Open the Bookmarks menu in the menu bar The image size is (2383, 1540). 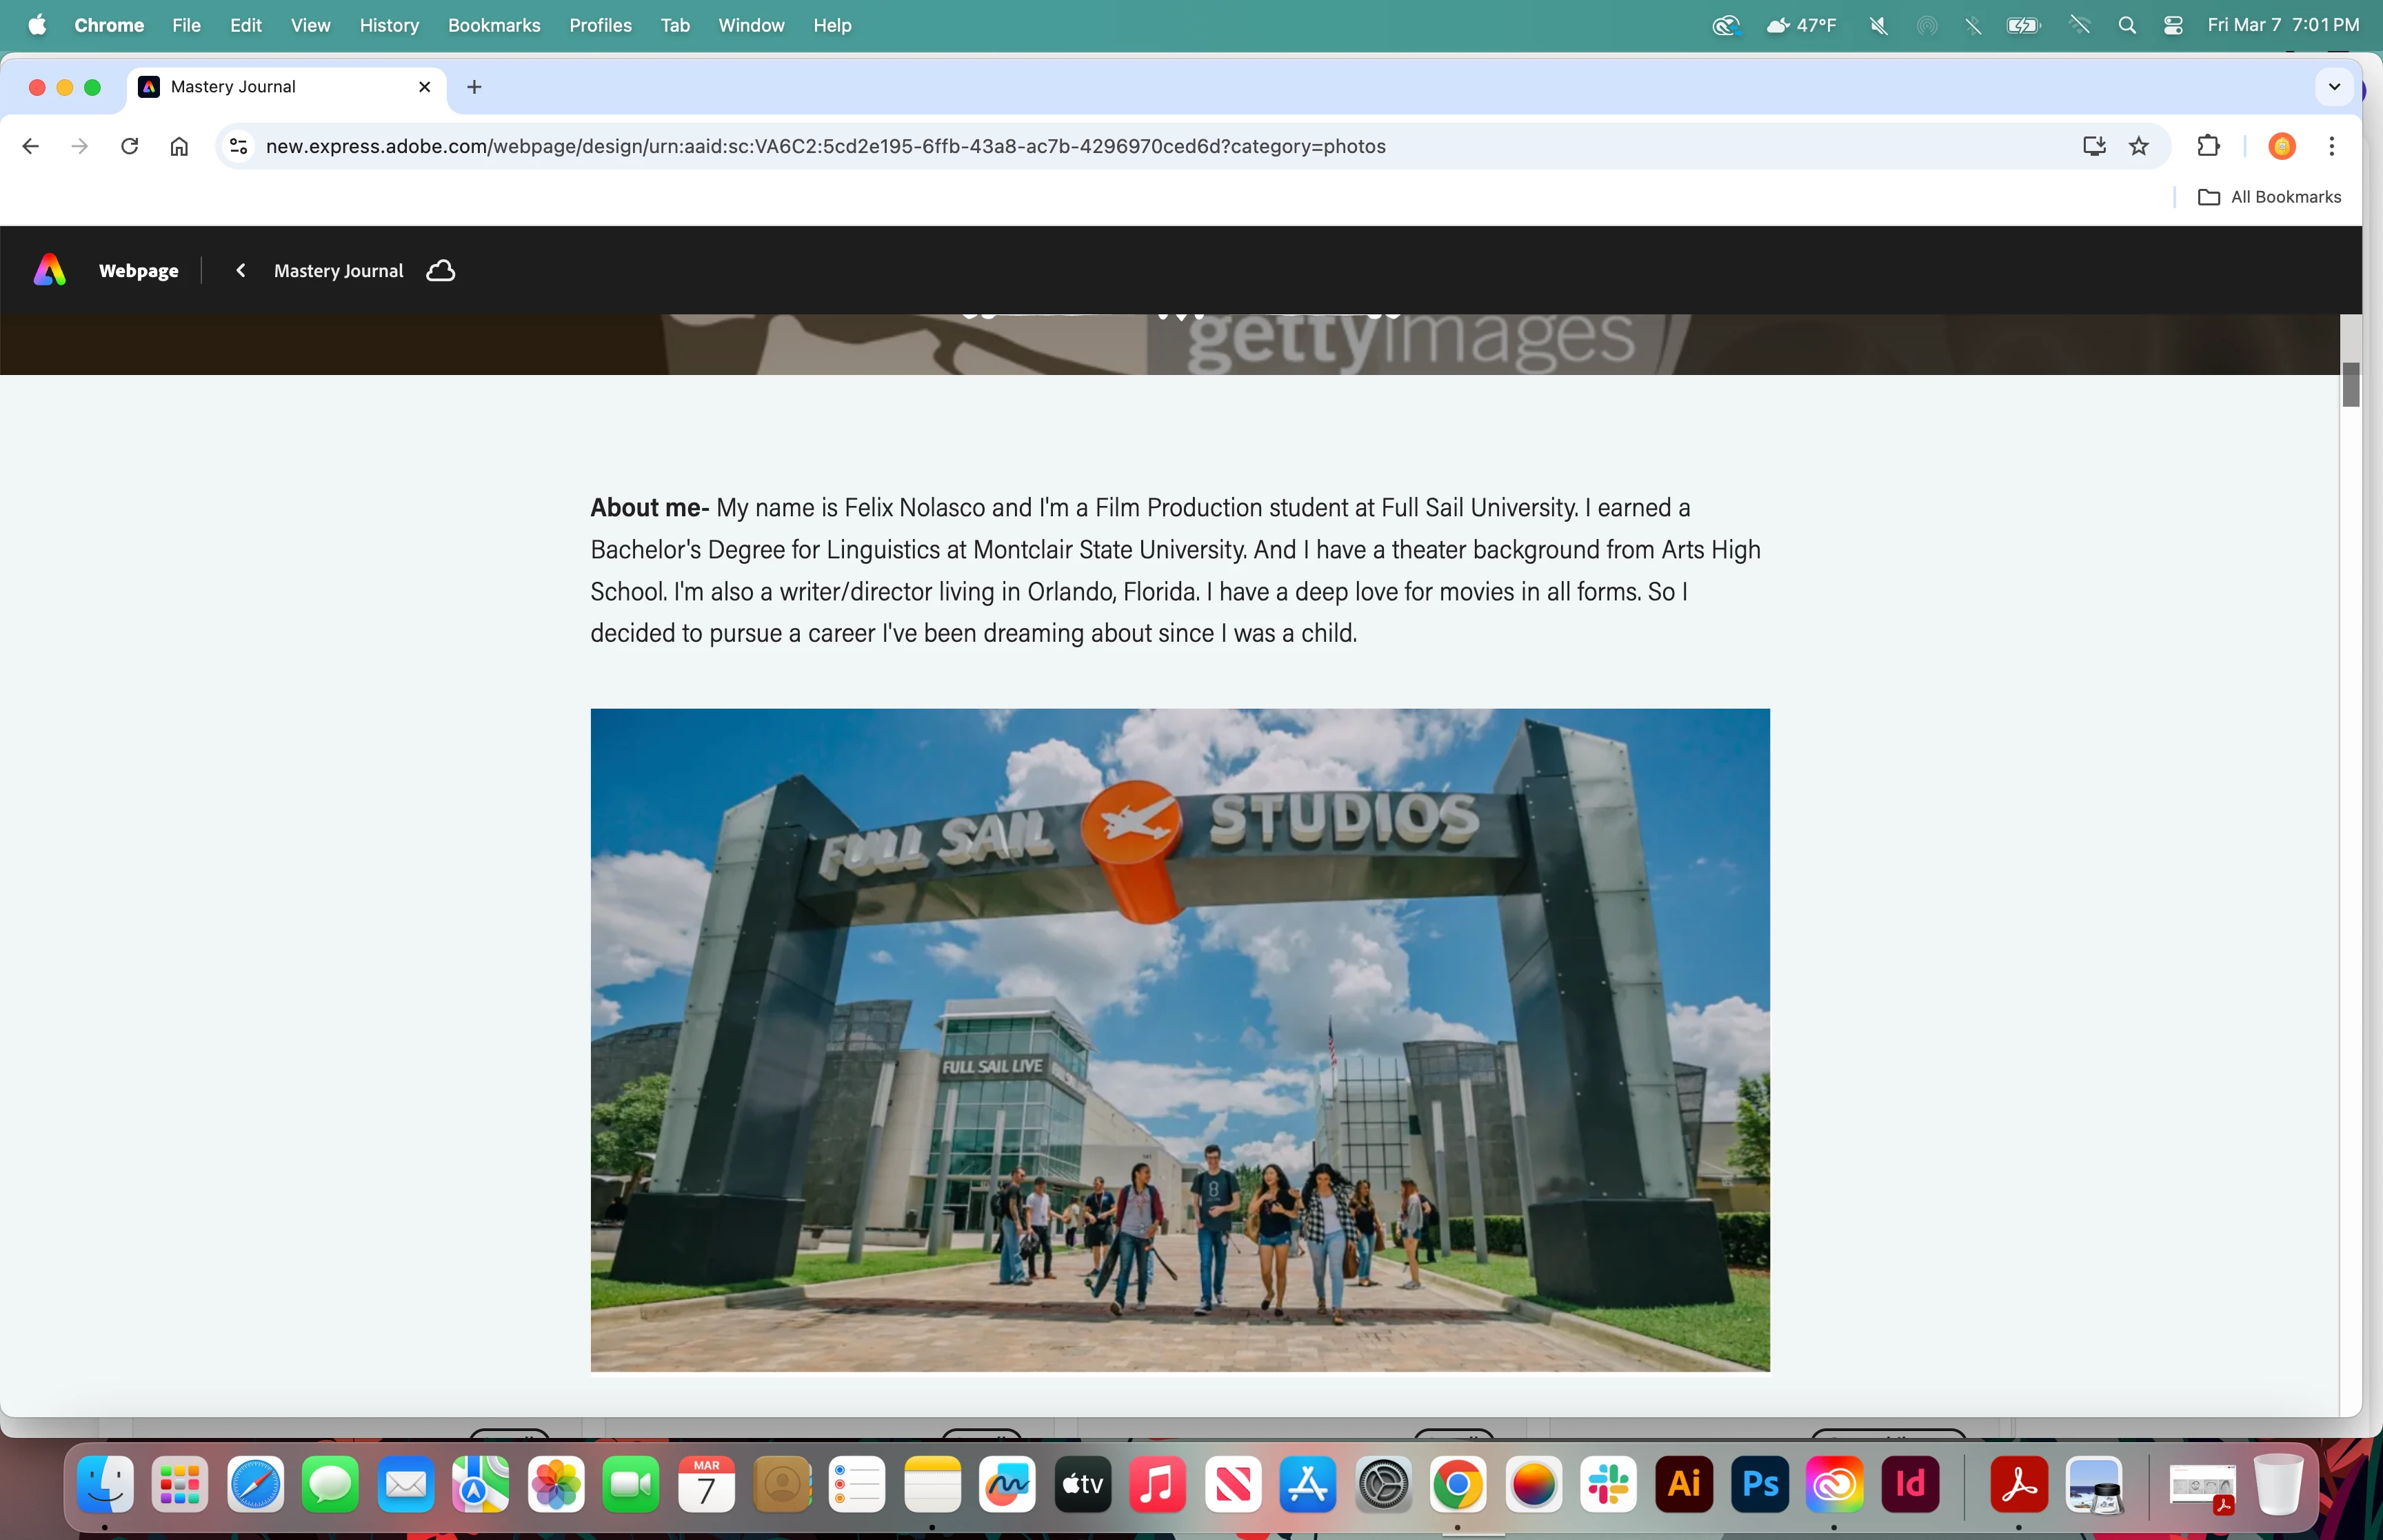494,25
